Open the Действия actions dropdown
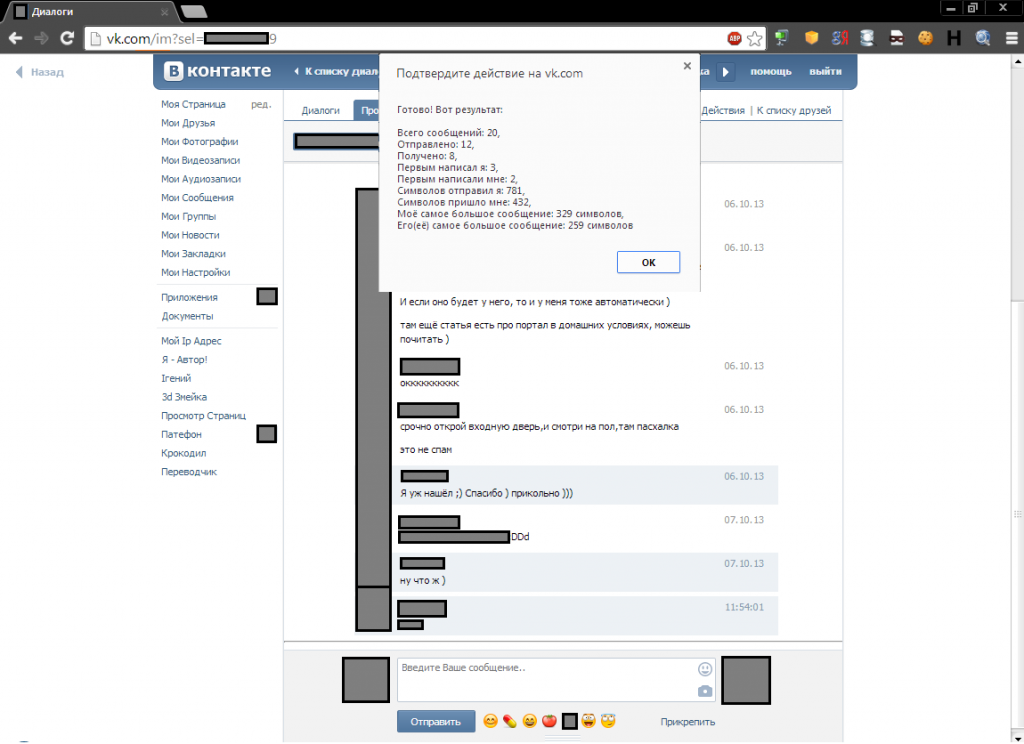 (722, 110)
